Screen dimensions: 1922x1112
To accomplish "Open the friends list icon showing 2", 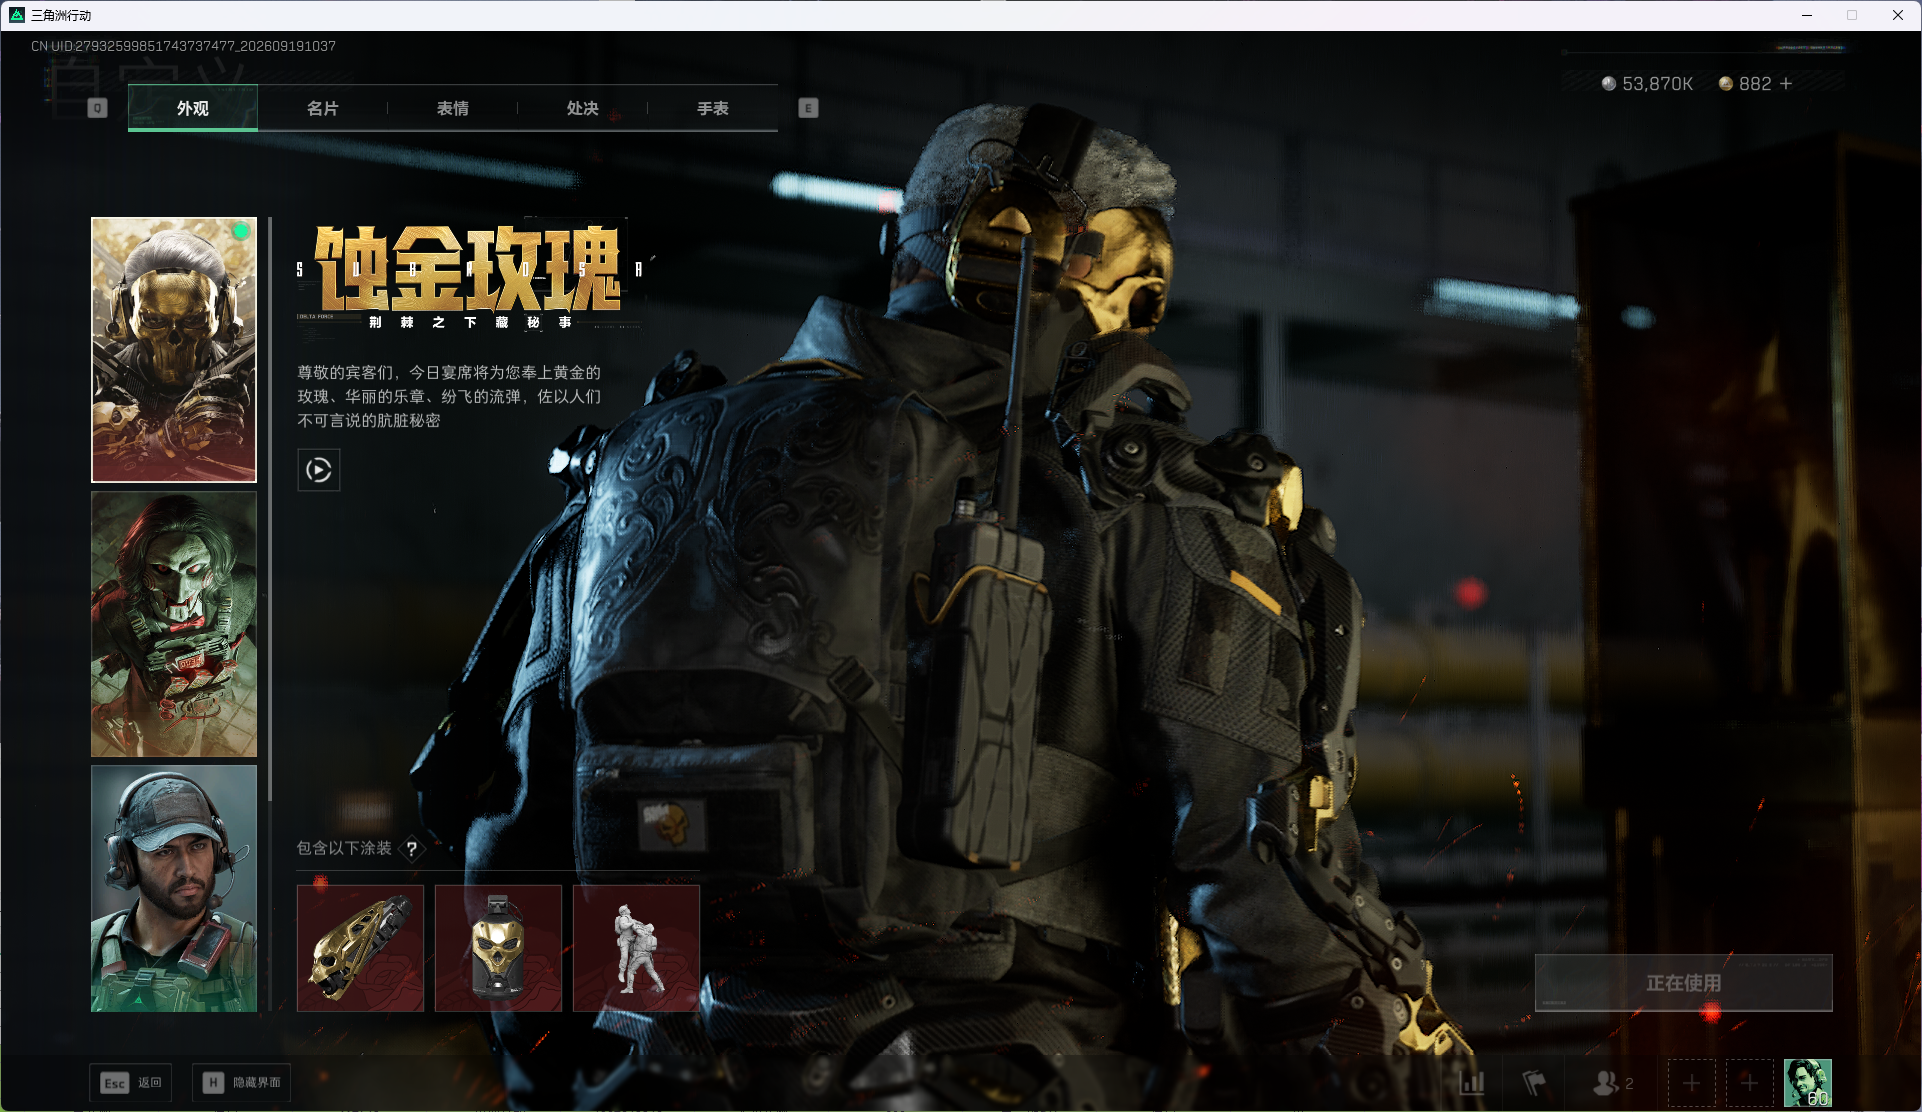I will click(1612, 1083).
